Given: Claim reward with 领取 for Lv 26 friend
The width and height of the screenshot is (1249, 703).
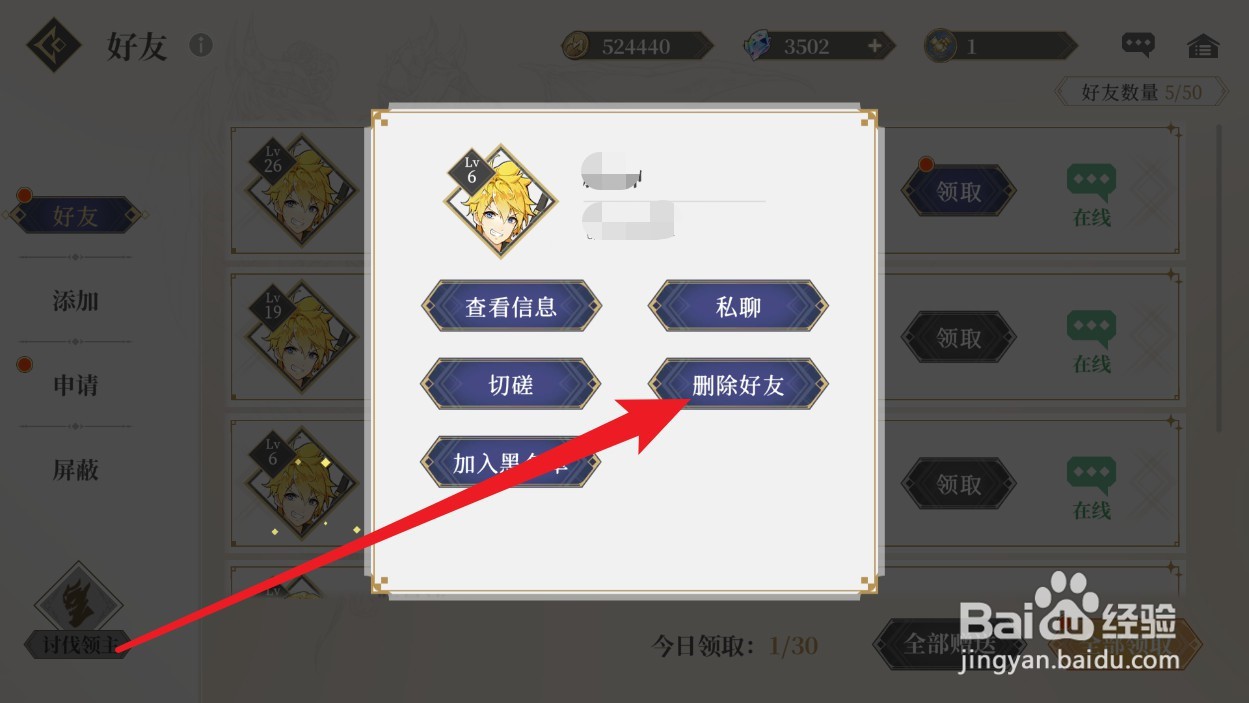Looking at the screenshot, I should click(x=959, y=192).
